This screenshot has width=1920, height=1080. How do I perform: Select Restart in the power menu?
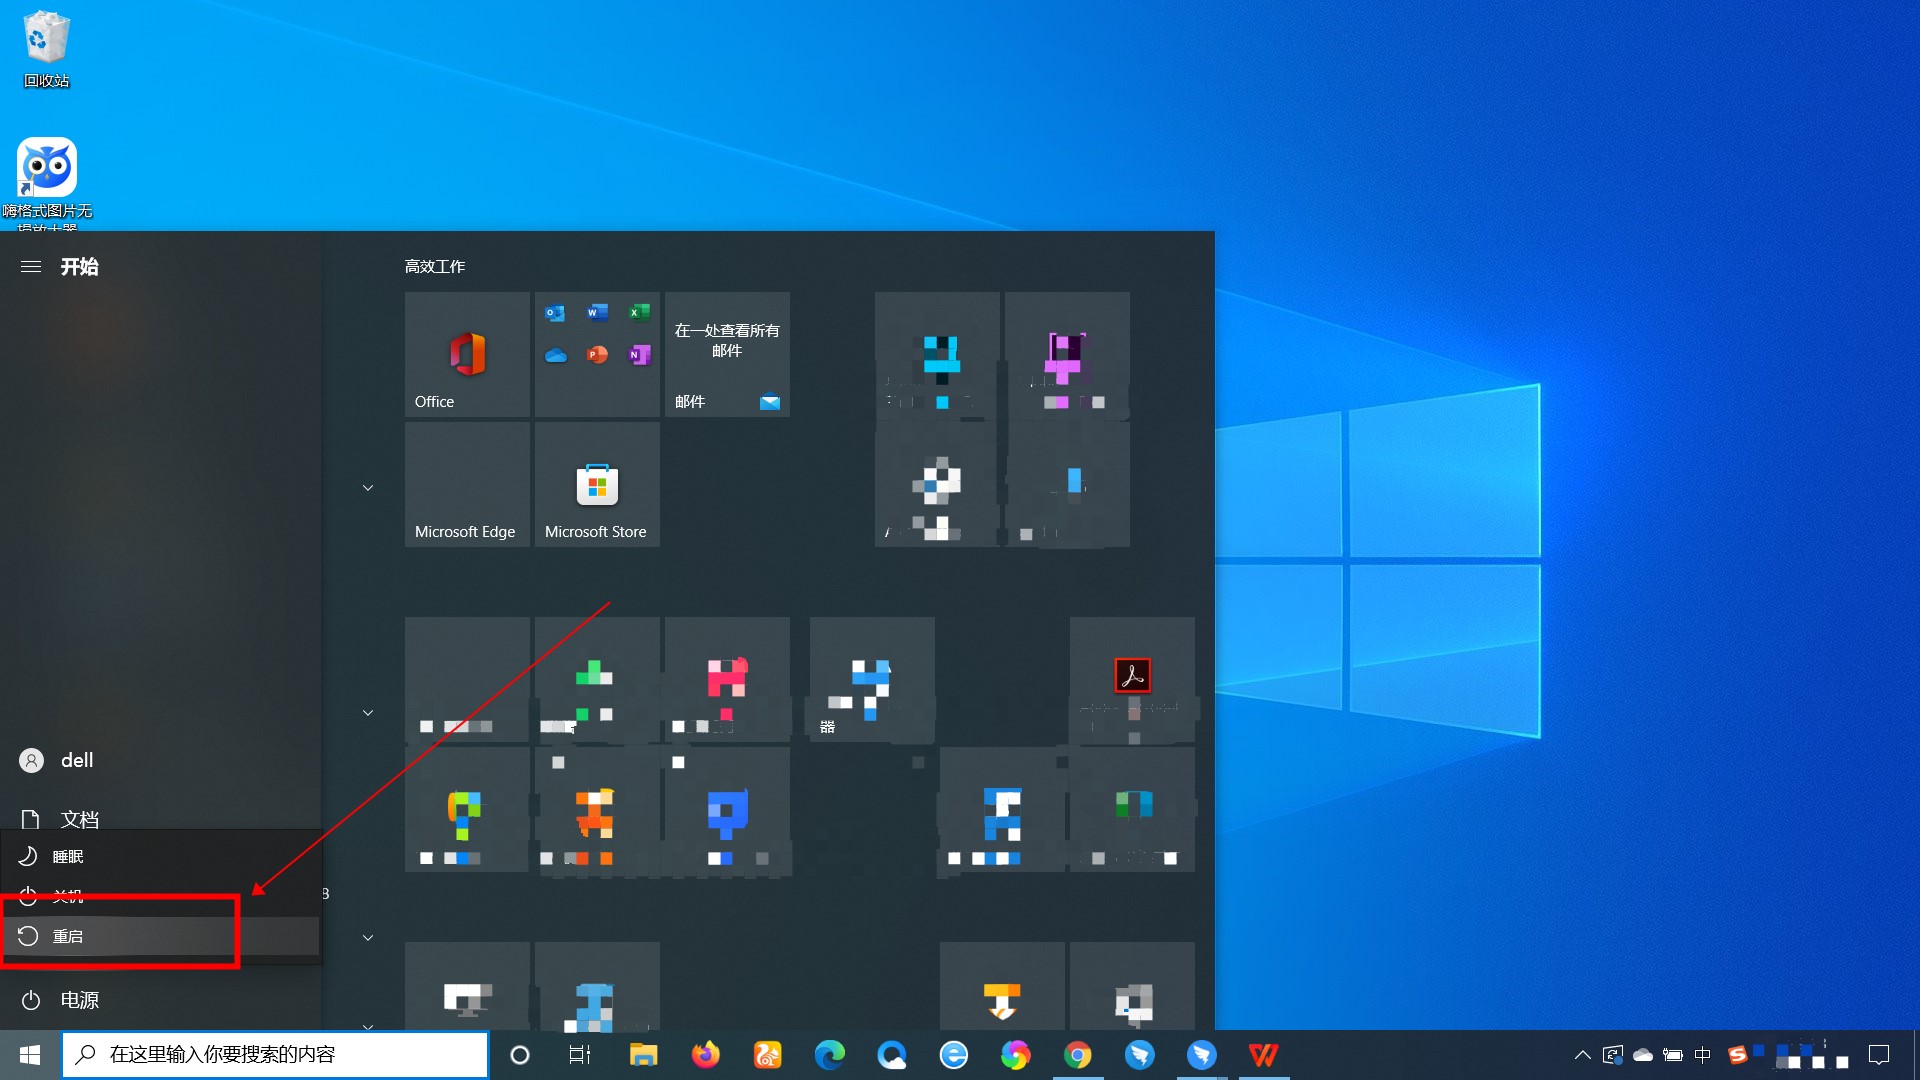coord(68,936)
